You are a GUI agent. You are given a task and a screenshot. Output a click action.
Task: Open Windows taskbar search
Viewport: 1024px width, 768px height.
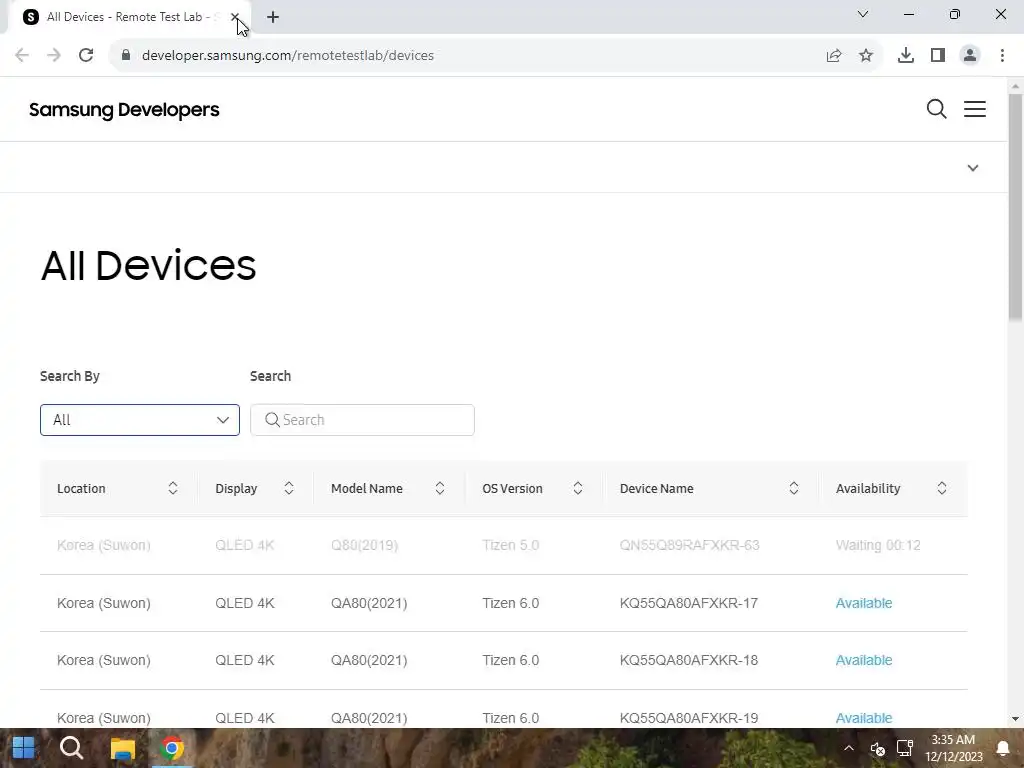pyautogui.click(x=72, y=748)
